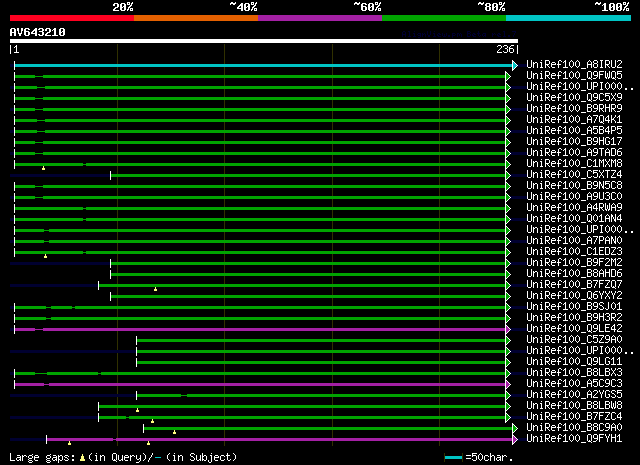Click the yellow gap marker under C1MXM8 row
Image resolution: width=640 pixels, height=465 pixels.
(43, 168)
